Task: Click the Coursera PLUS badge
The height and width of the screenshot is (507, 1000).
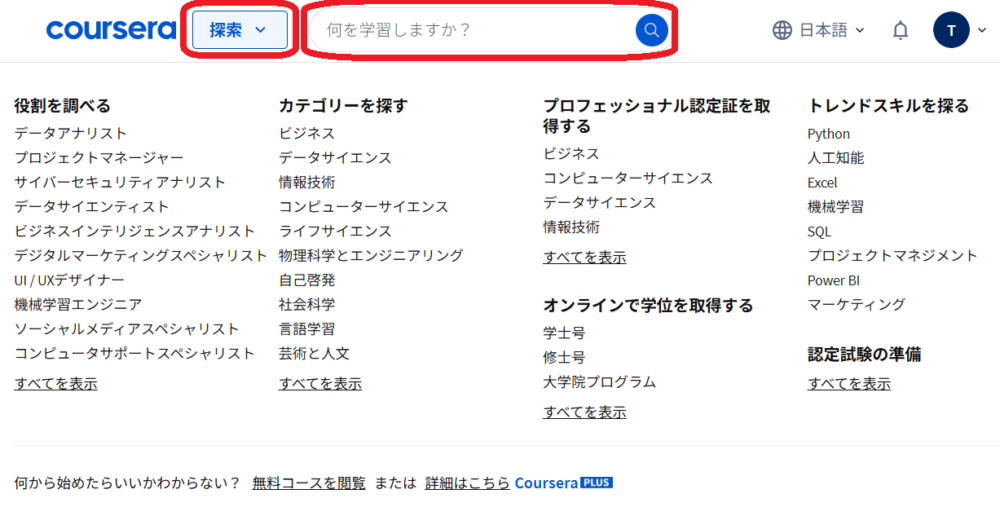Action: click(x=596, y=482)
